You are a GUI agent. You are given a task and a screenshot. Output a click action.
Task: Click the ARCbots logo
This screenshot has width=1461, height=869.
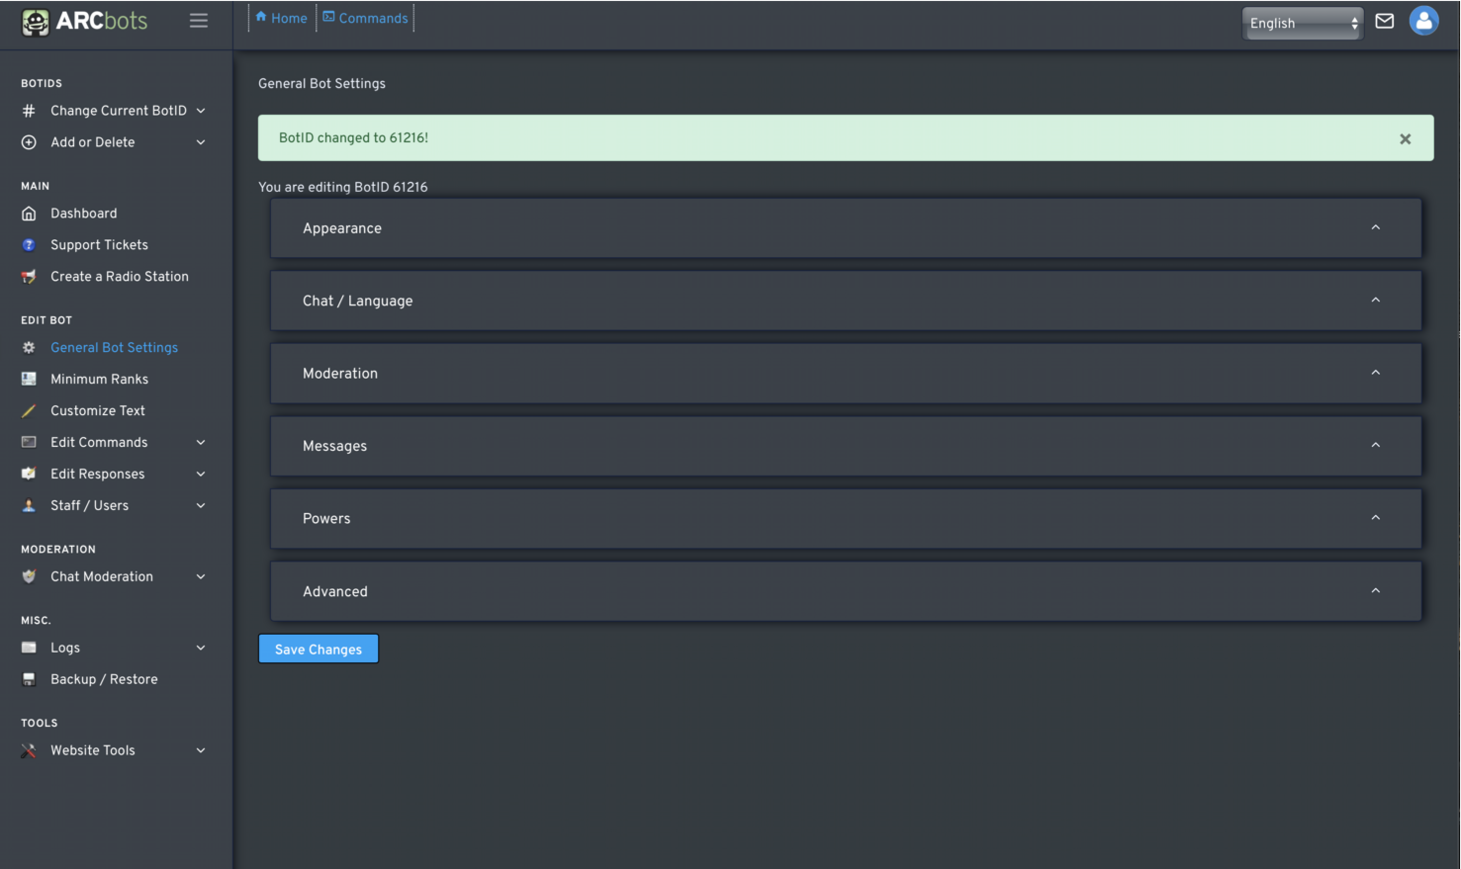tap(85, 21)
